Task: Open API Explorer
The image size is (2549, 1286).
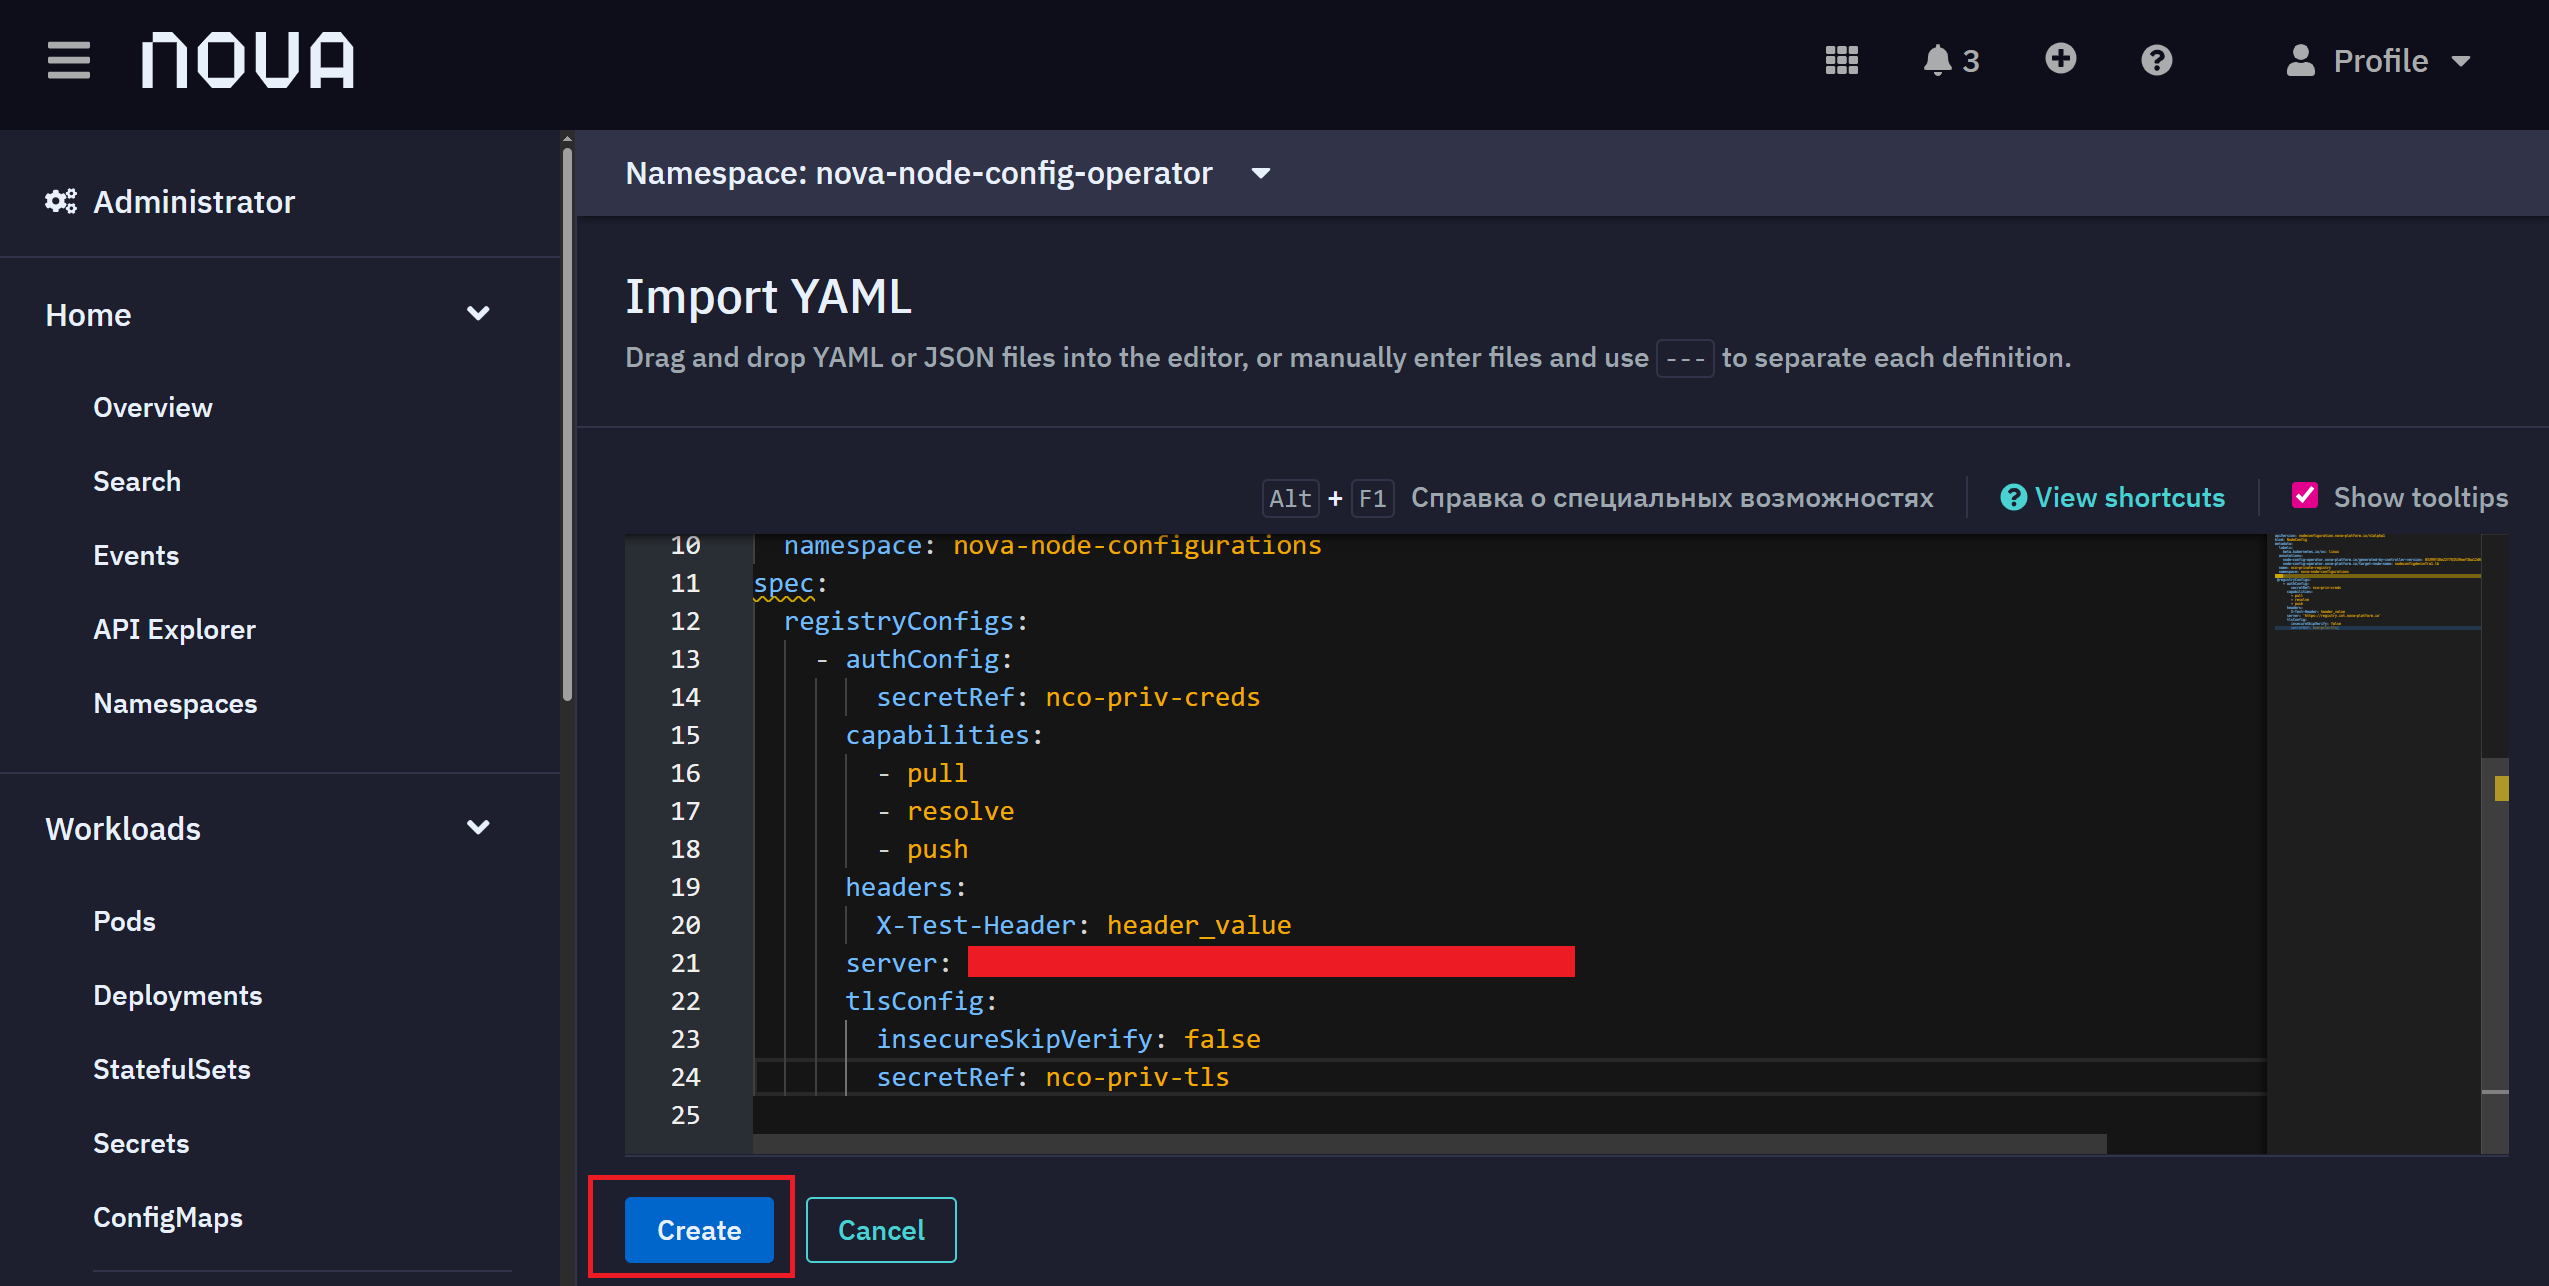Action: coord(174,629)
